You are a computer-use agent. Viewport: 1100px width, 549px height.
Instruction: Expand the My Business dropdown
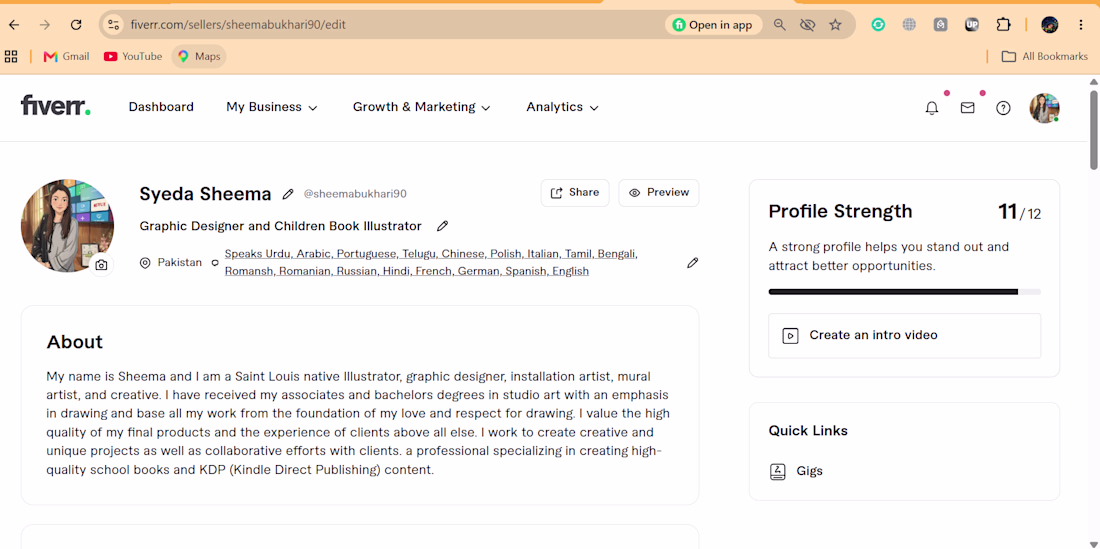point(271,107)
